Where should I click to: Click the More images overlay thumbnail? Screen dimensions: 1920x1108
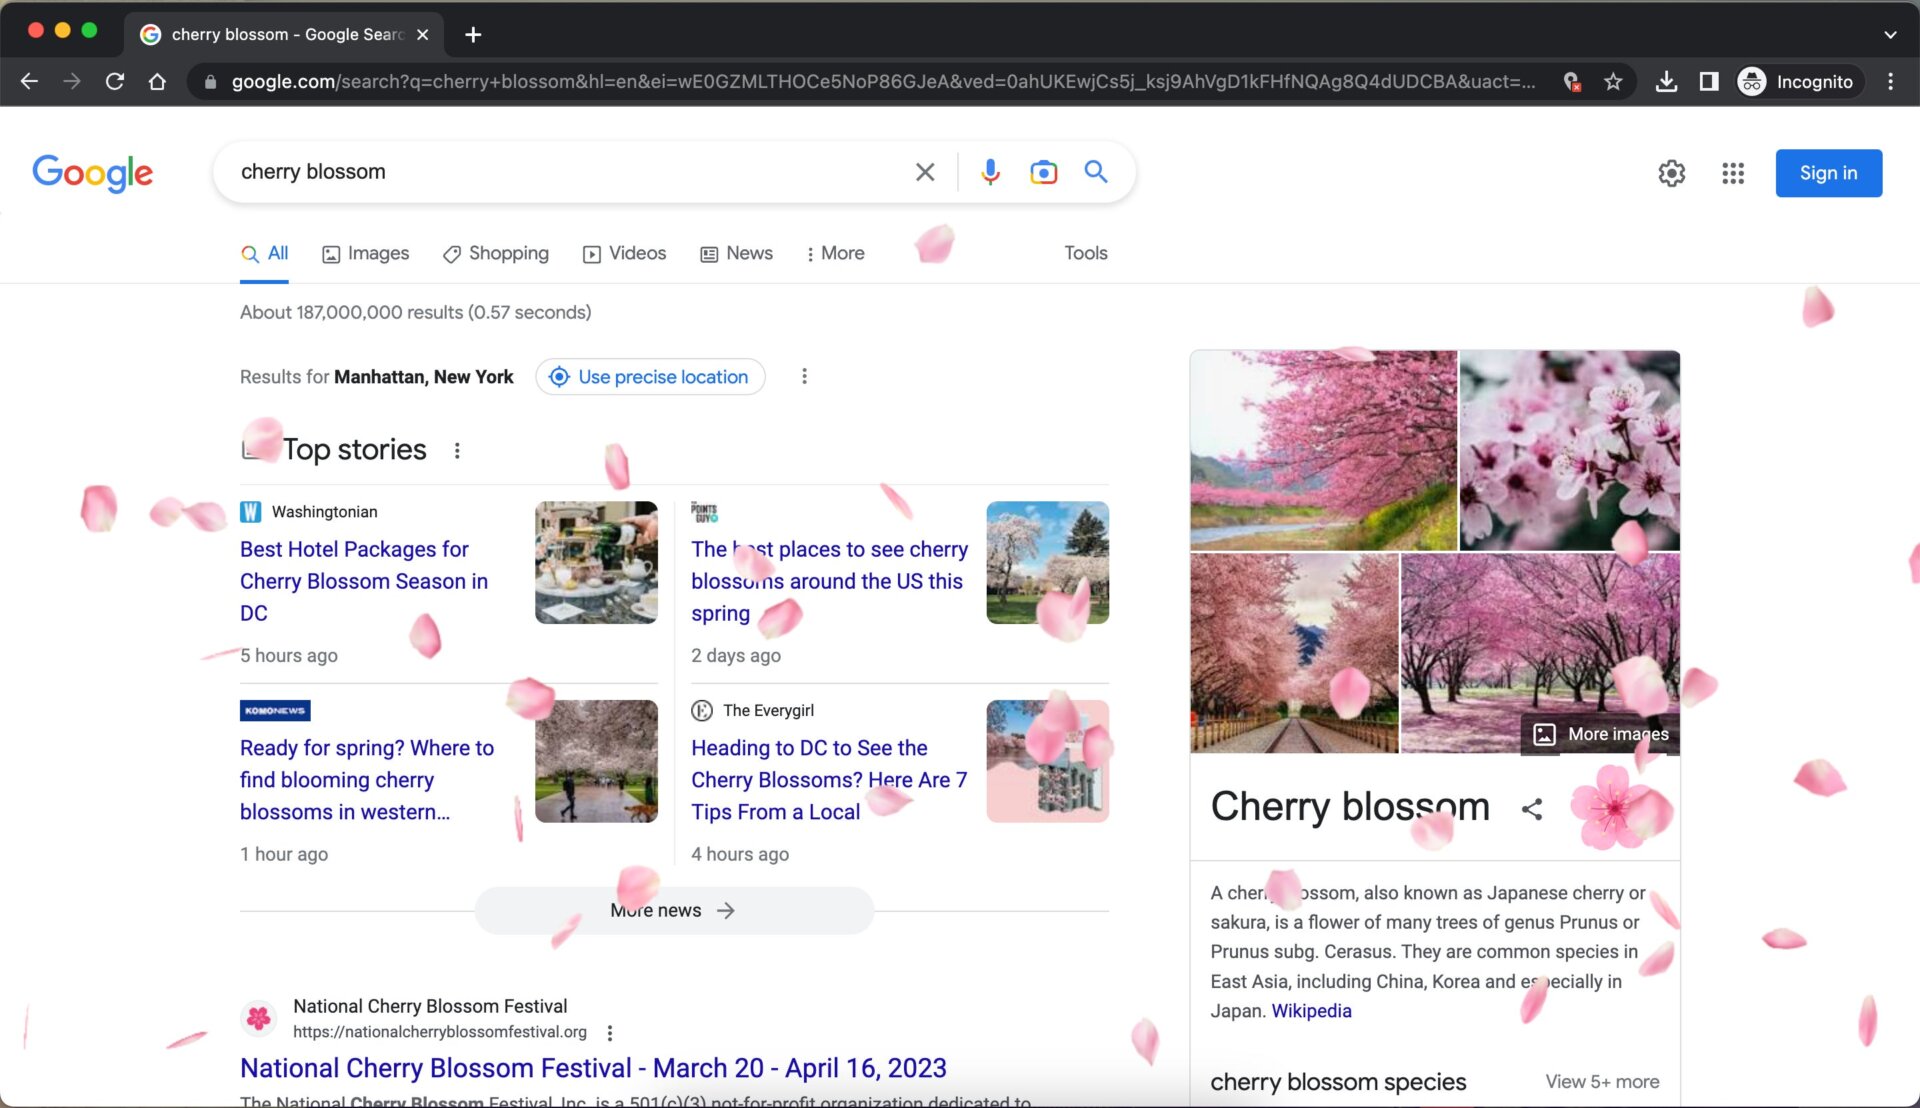(1598, 733)
